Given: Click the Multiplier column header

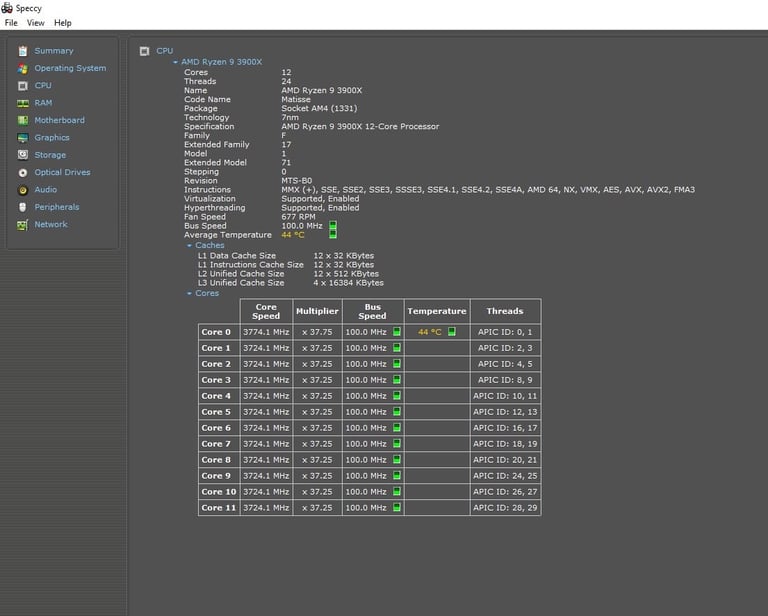Looking at the screenshot, I should pos(317,311).
